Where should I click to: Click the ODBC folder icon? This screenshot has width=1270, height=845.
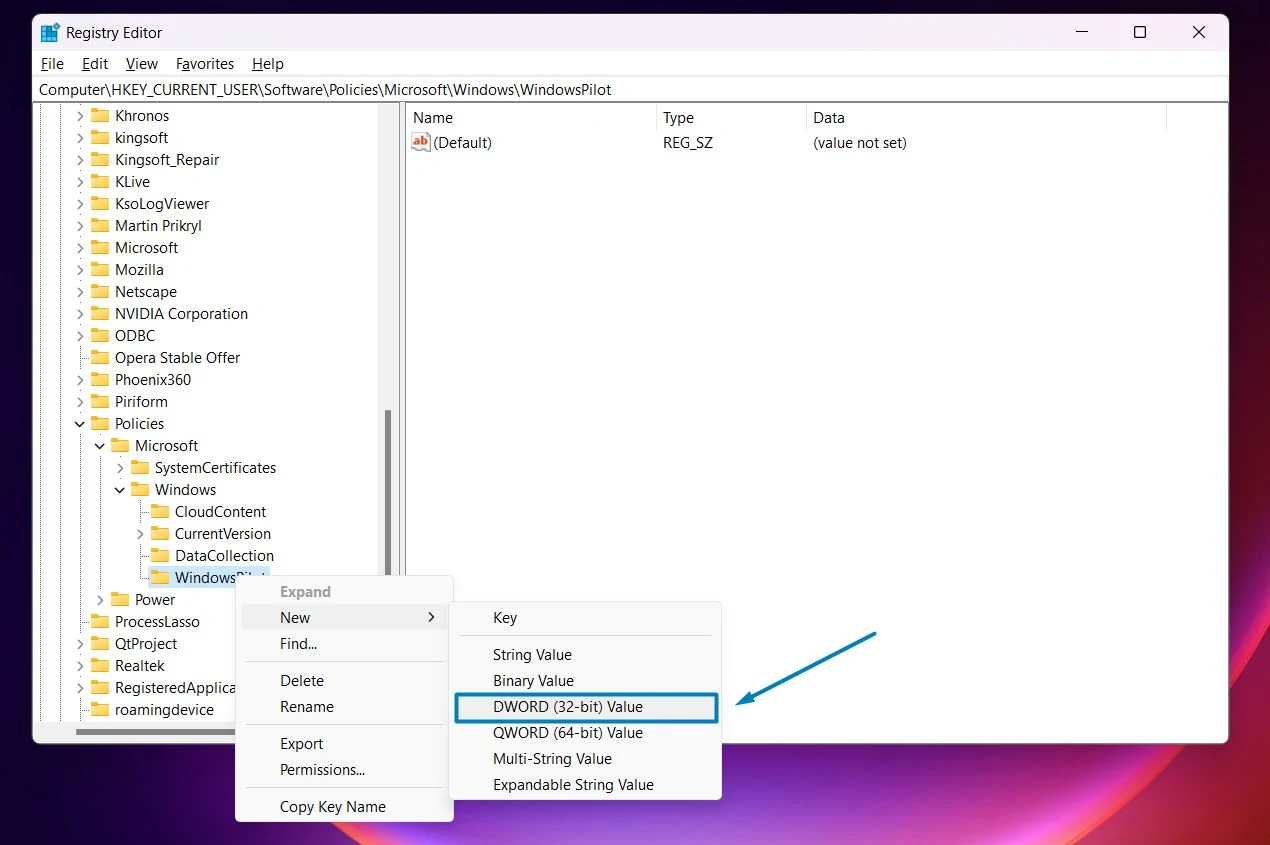point(100,335)
